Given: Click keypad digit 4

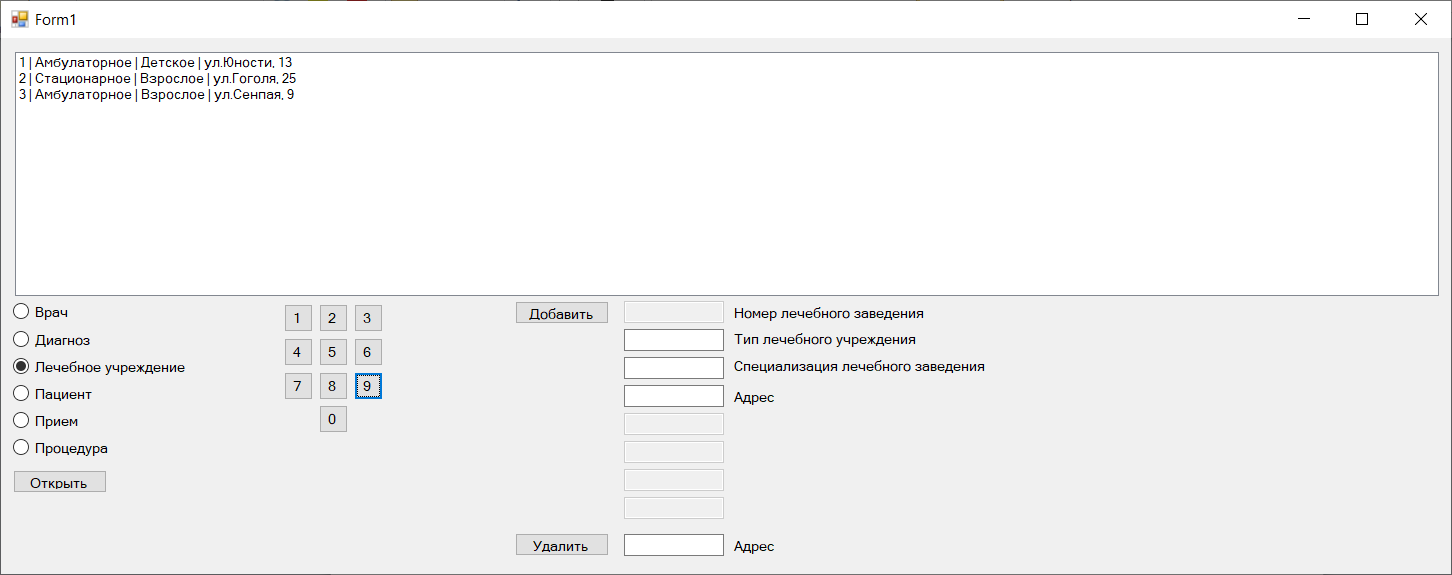Looking at the screenshot, I should (298, 352).
